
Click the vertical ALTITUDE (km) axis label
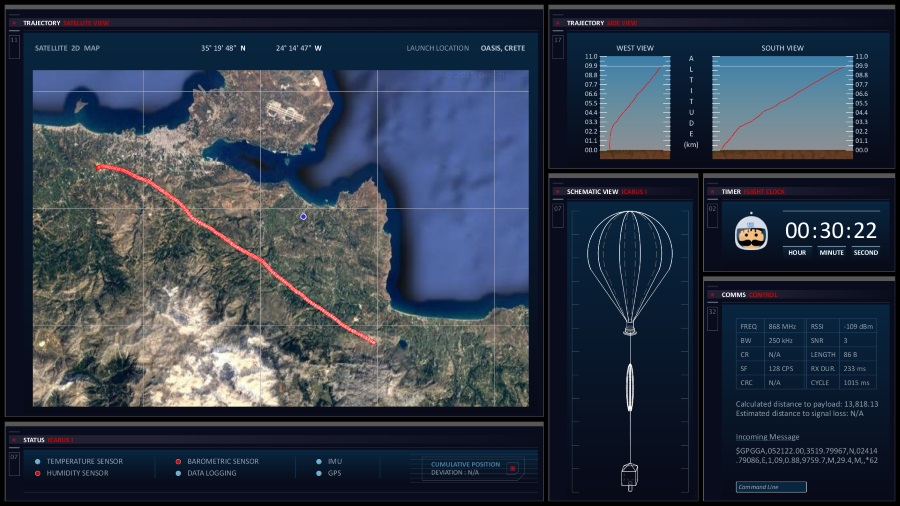[691, 102]
